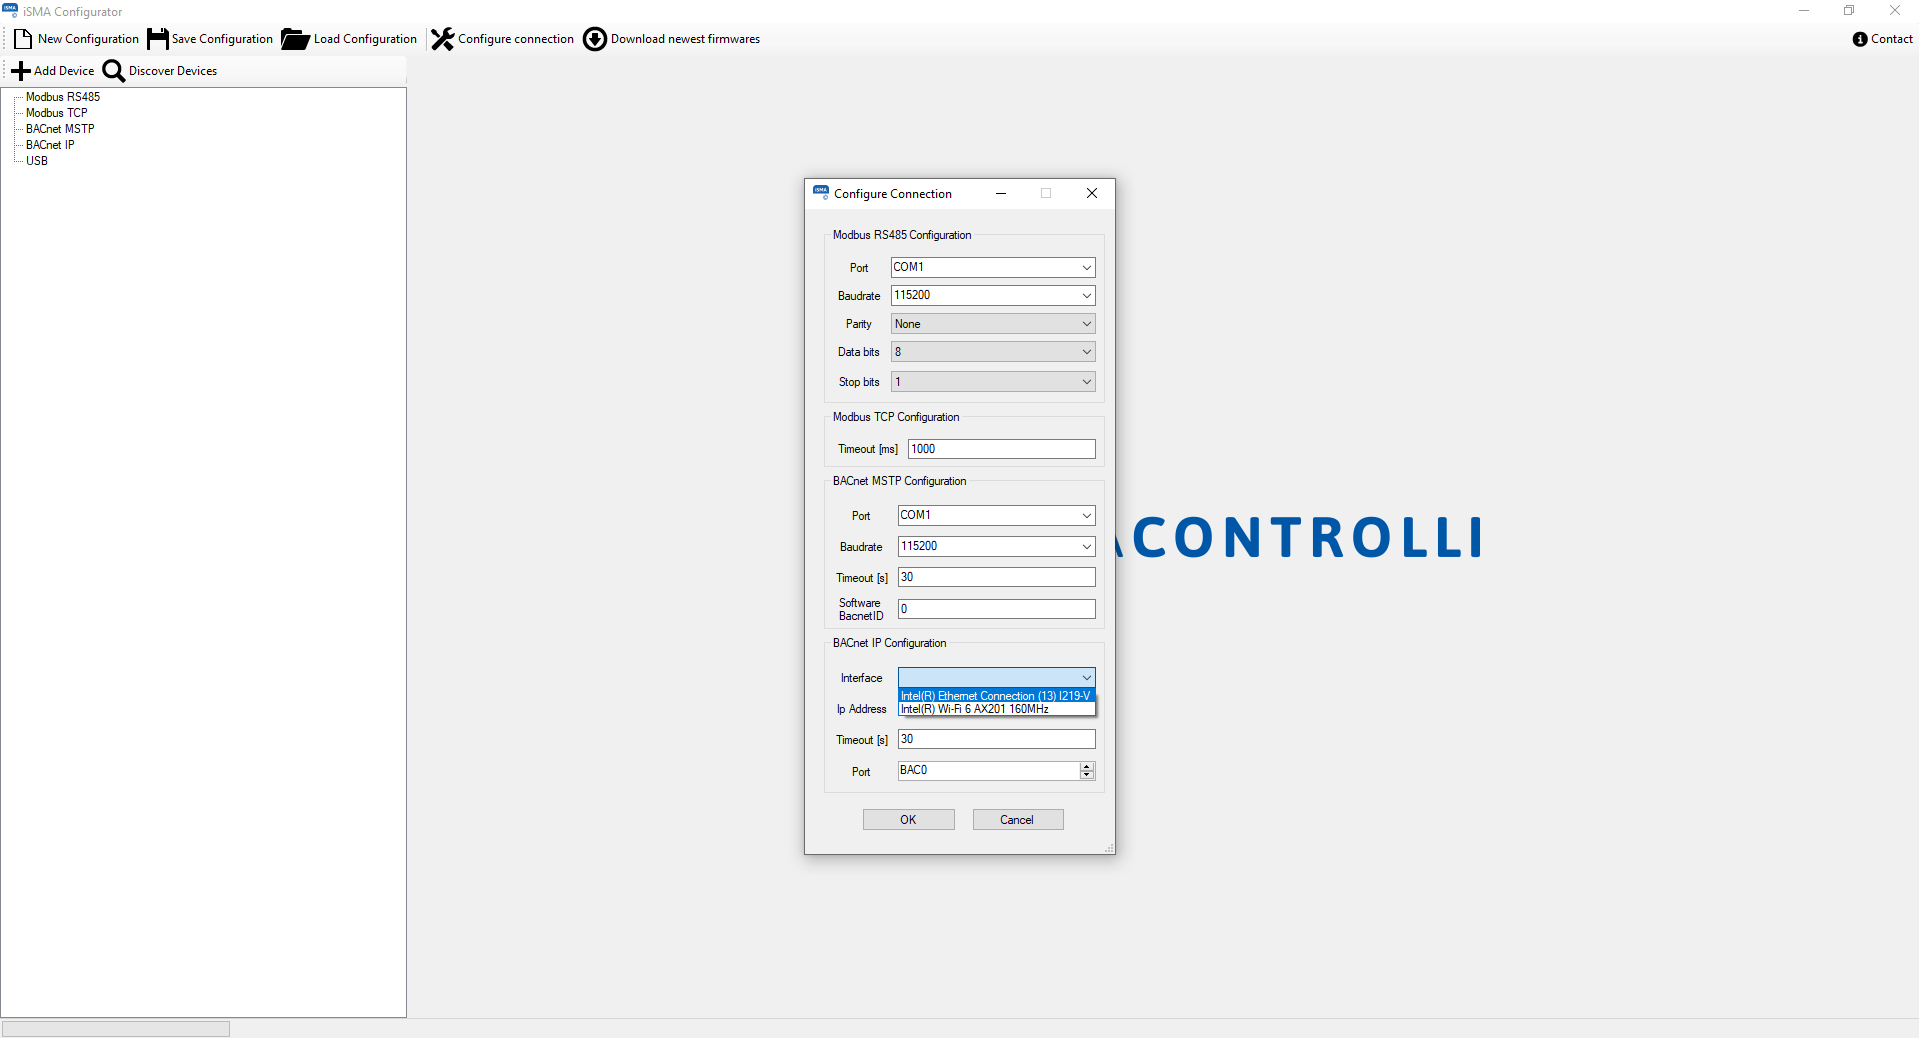Open the BACnet MSTP Baudrate dropdown
Image resolution: width=1919 pixels, height=1038 pixels.
1086,547
